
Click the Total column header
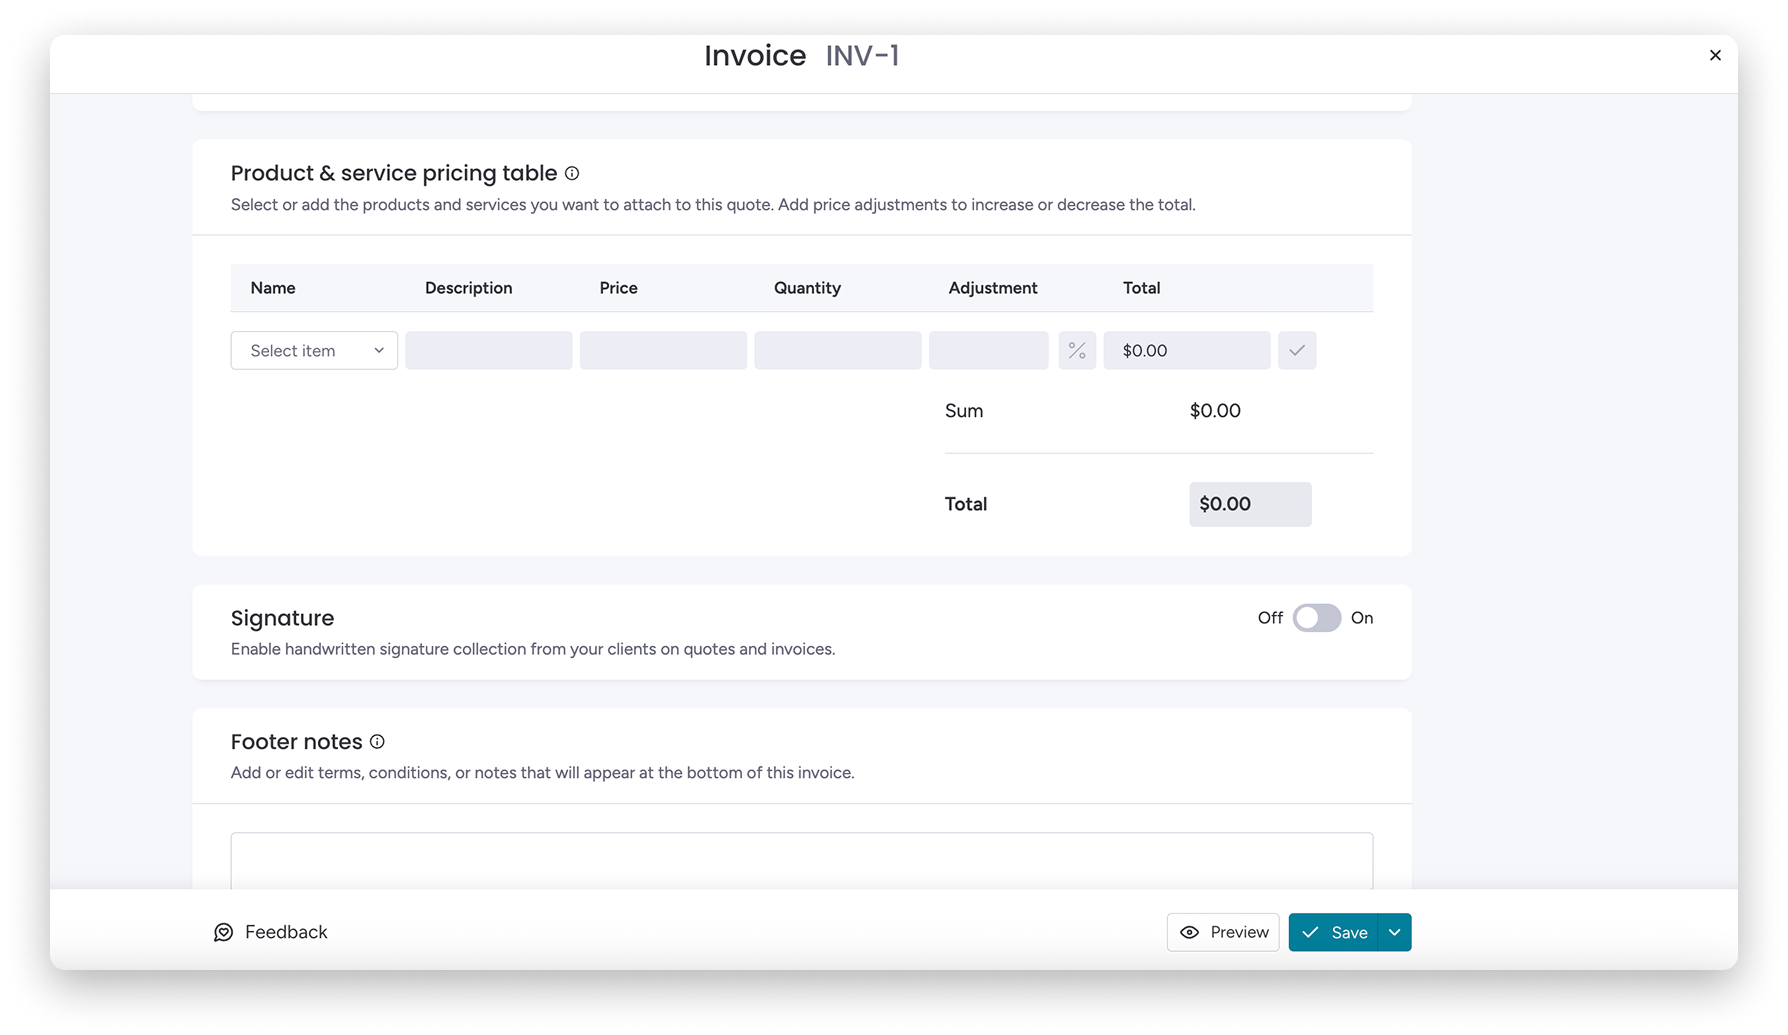pos(1141,288)
